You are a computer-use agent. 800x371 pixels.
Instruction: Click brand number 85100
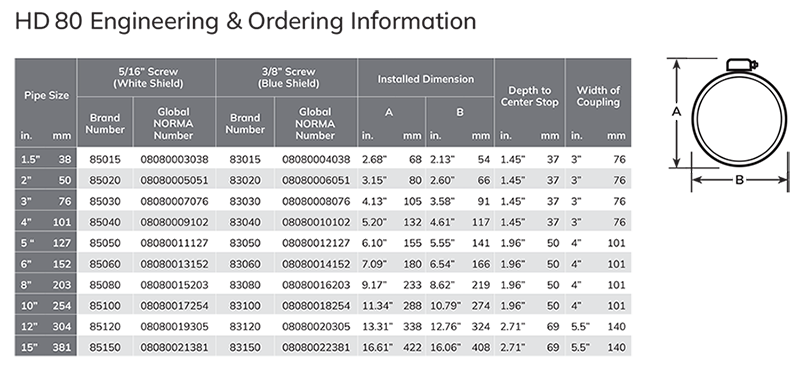pyautogui.click(x=105, y=306)
